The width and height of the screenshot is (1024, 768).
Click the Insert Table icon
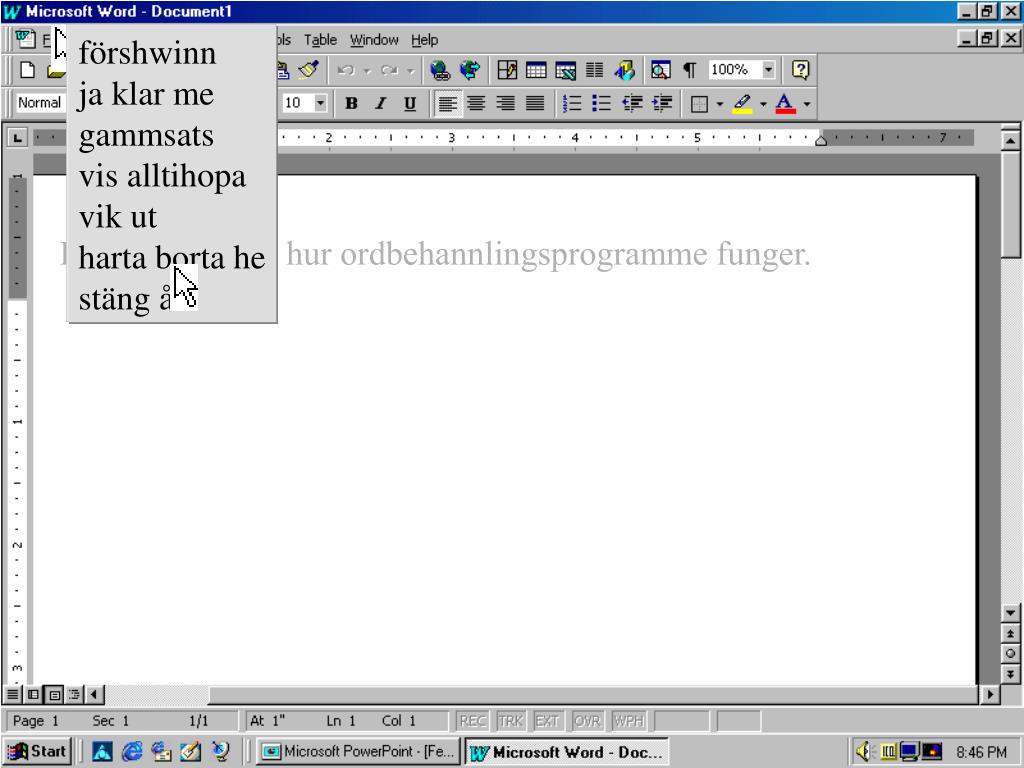coord(536,70)
